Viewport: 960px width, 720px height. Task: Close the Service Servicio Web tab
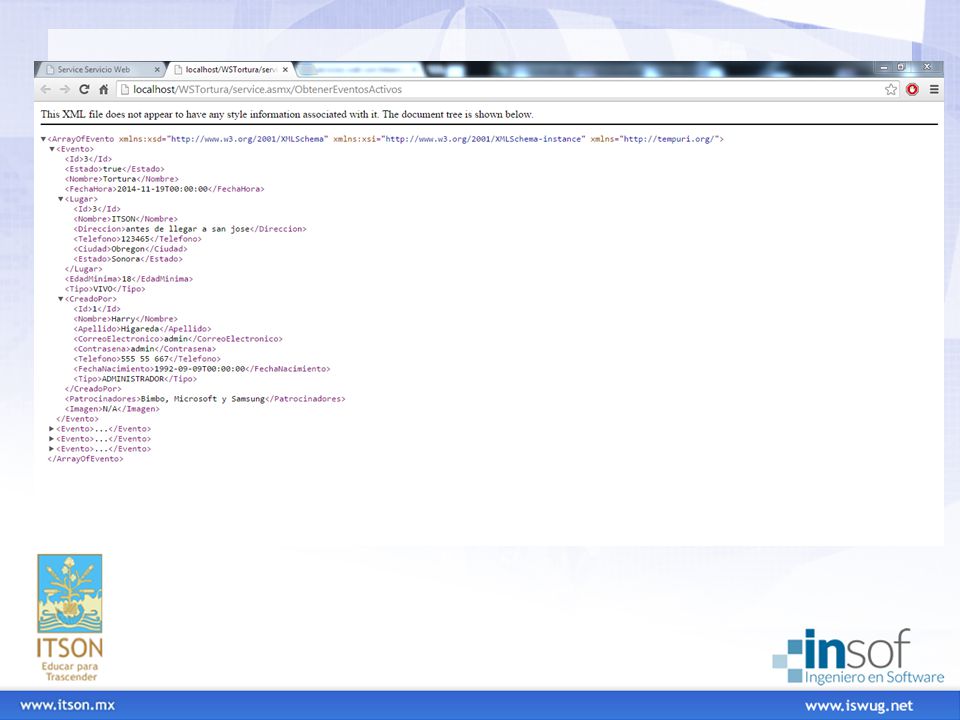[157, 70]
